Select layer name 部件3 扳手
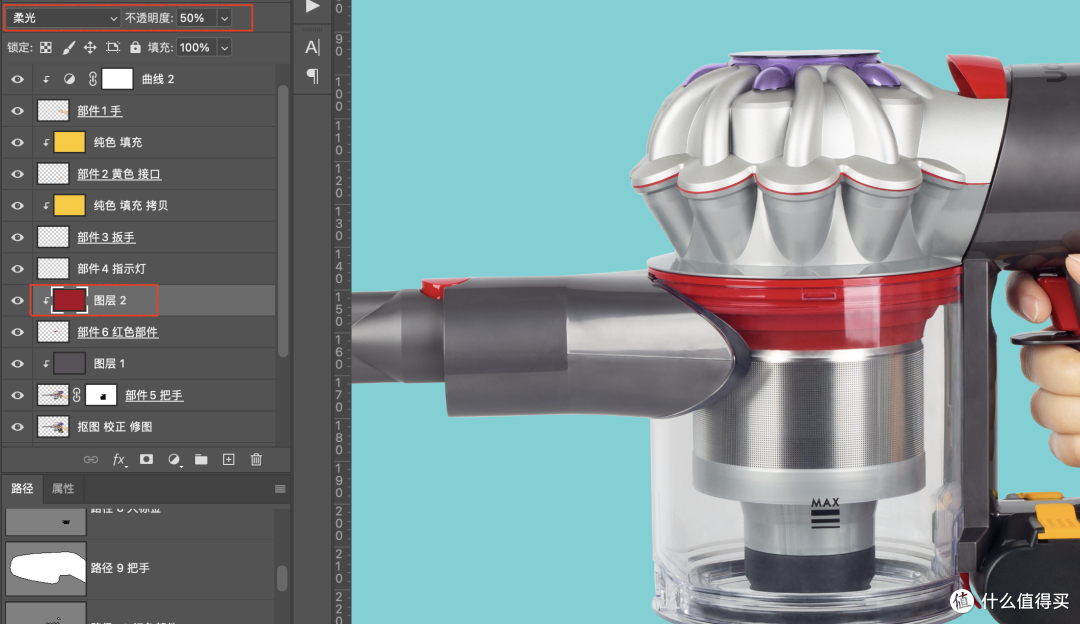This screenshot has height=624, width=1080. pos(106,238)
